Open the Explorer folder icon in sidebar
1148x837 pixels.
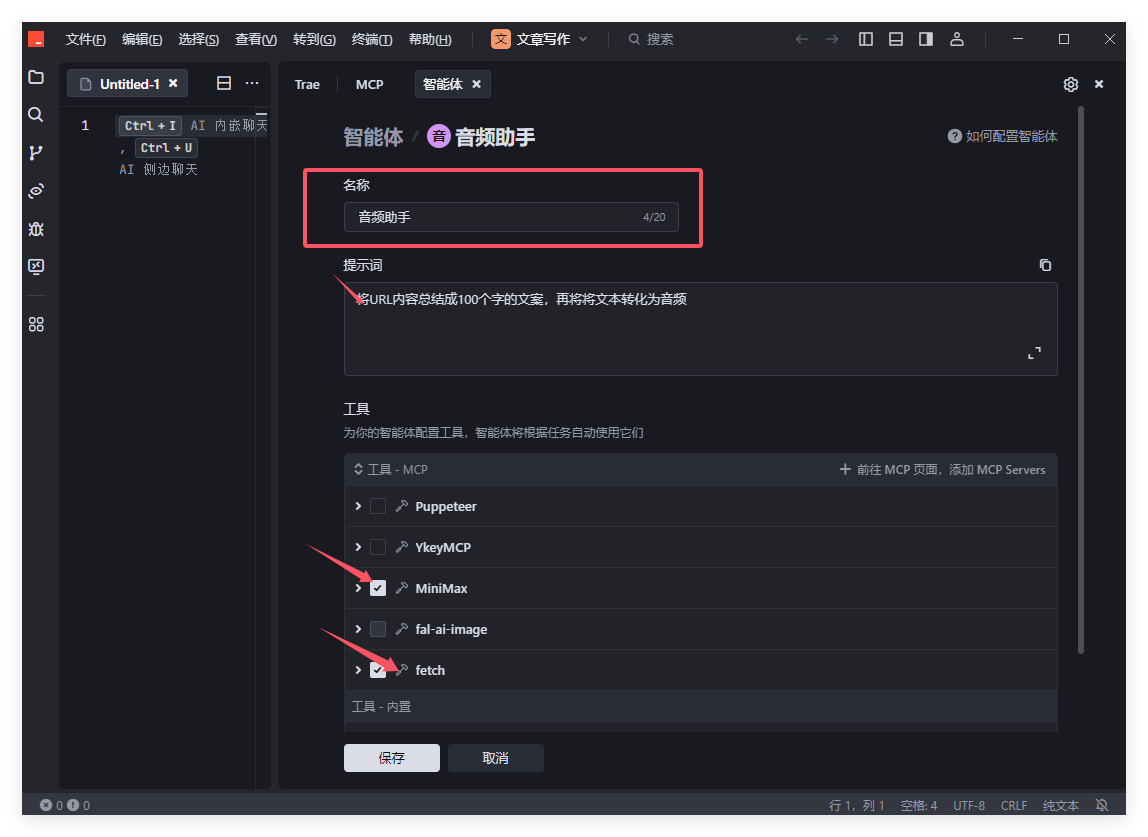36,77
